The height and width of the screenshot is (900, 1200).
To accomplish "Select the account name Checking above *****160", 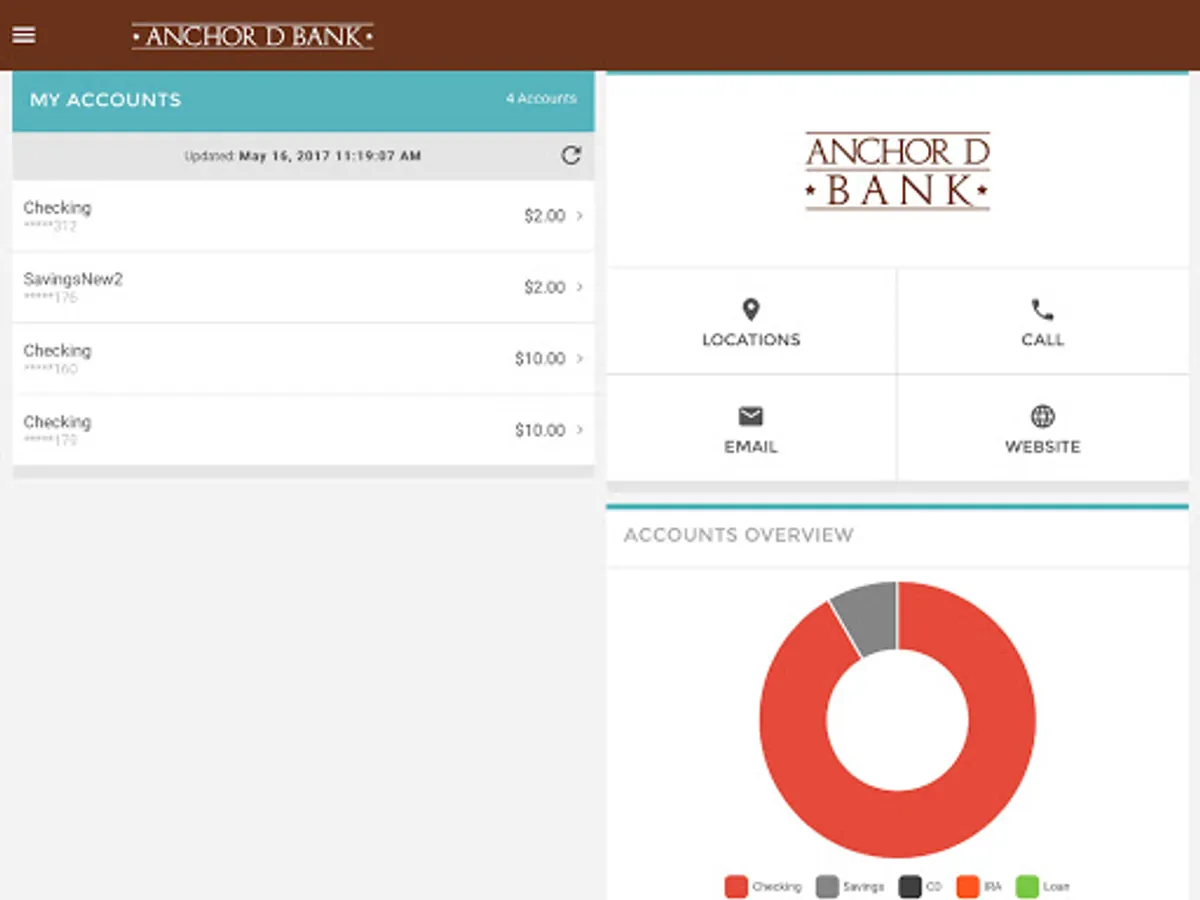I will point(57,351).
